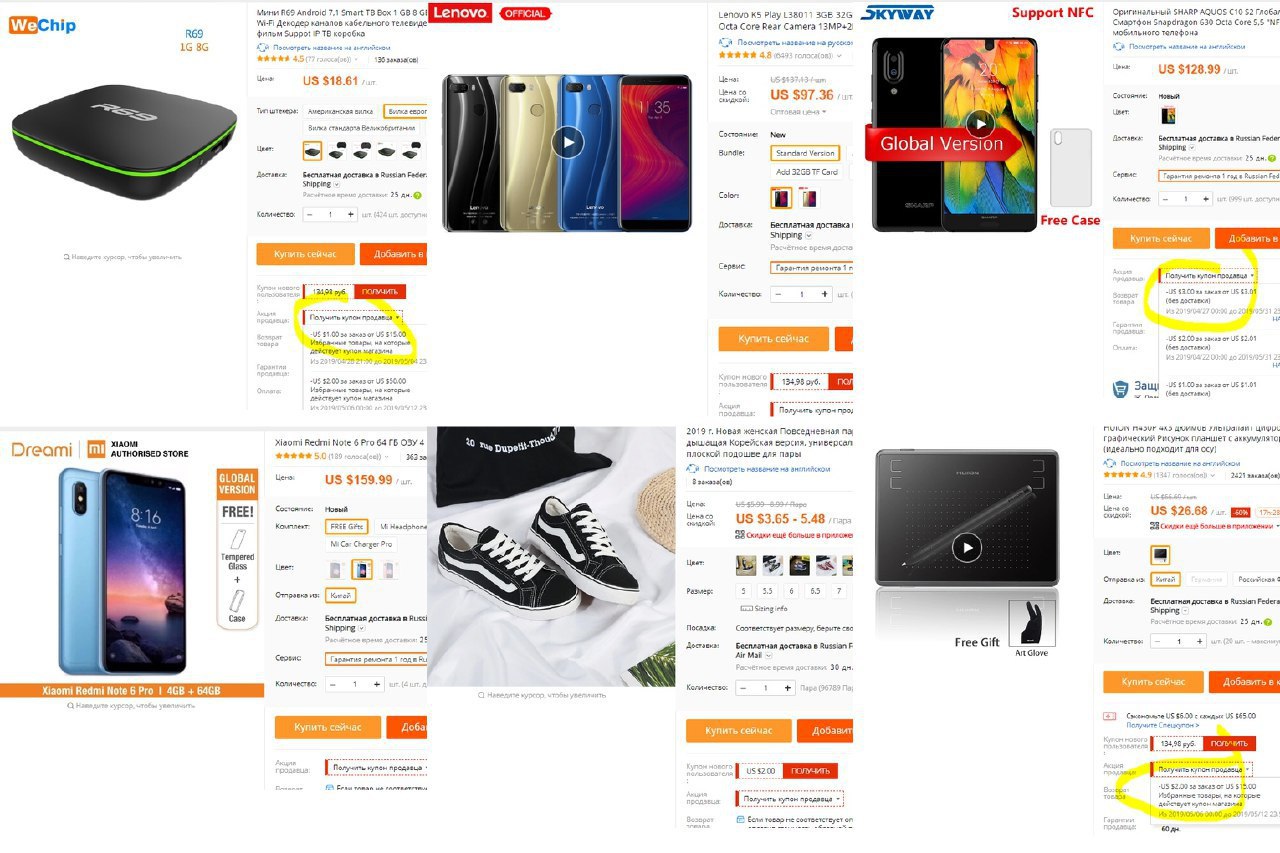1280x853 pixels.
Task: Buy the Xiaomi Redmi Note 6 Pro now
Action: tap(328, 727)
